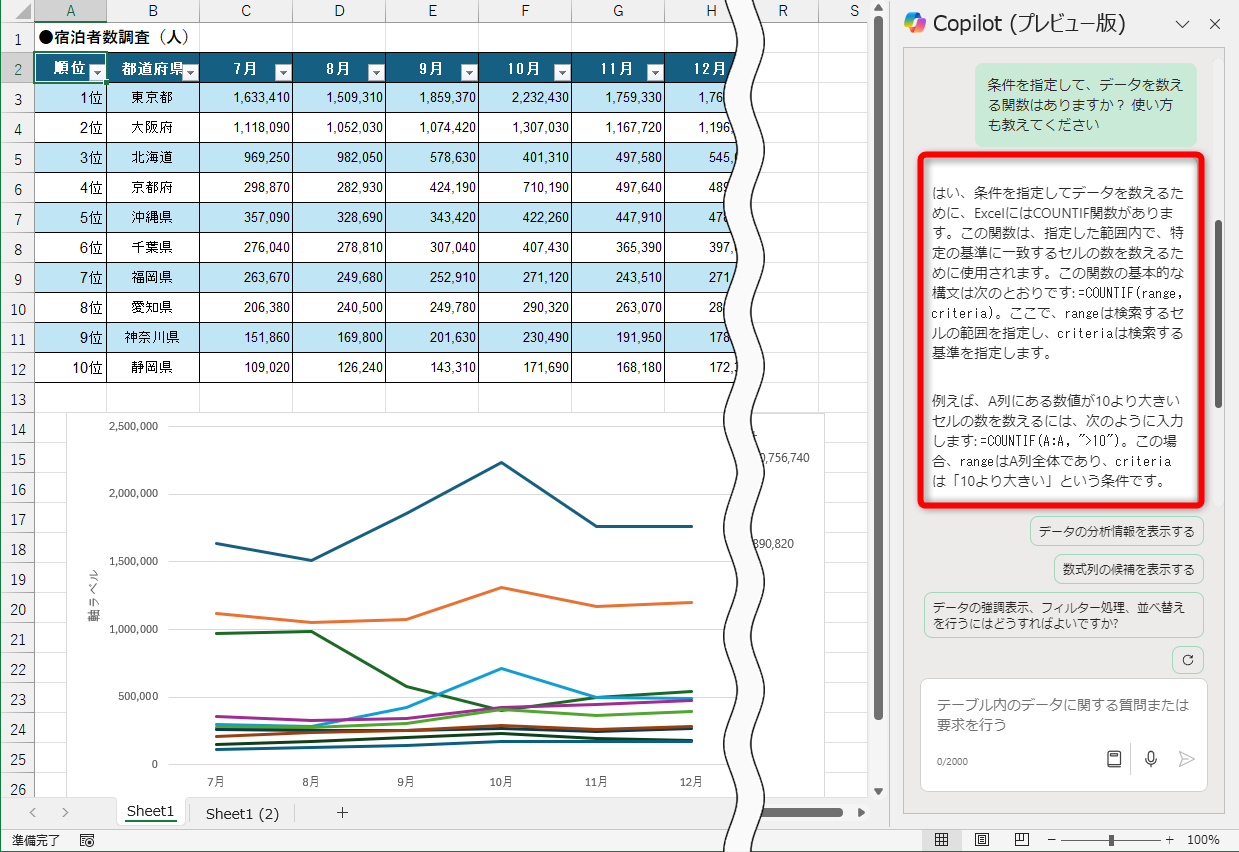Image resolution: width=1239 pixels, height=852 pixels.
Task: Select Page Break Preview in status bar
Action: (1022, 841)
